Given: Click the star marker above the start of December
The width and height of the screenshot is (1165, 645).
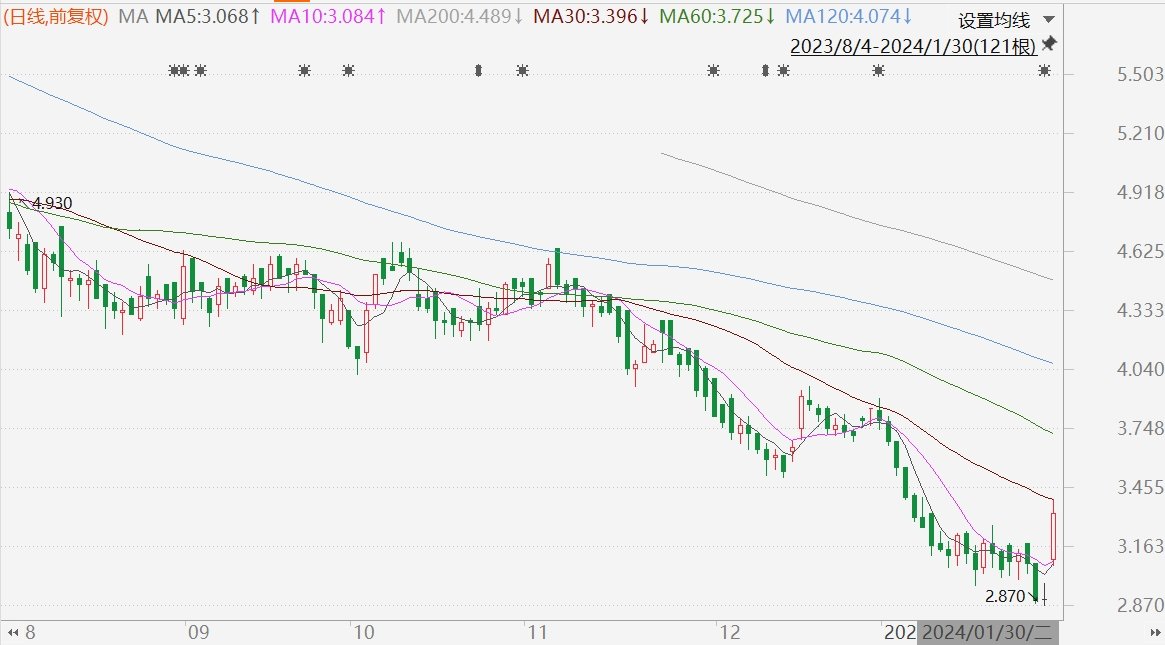Looking at the screenshot, I should [x=713, y=70].
